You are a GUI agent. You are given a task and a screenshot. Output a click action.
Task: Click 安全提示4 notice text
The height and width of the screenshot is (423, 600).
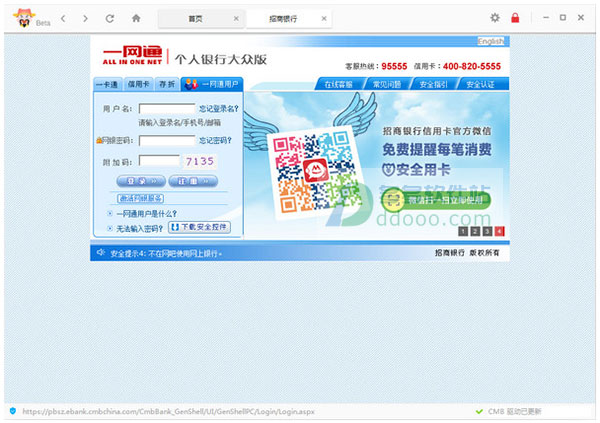[166, 253]
